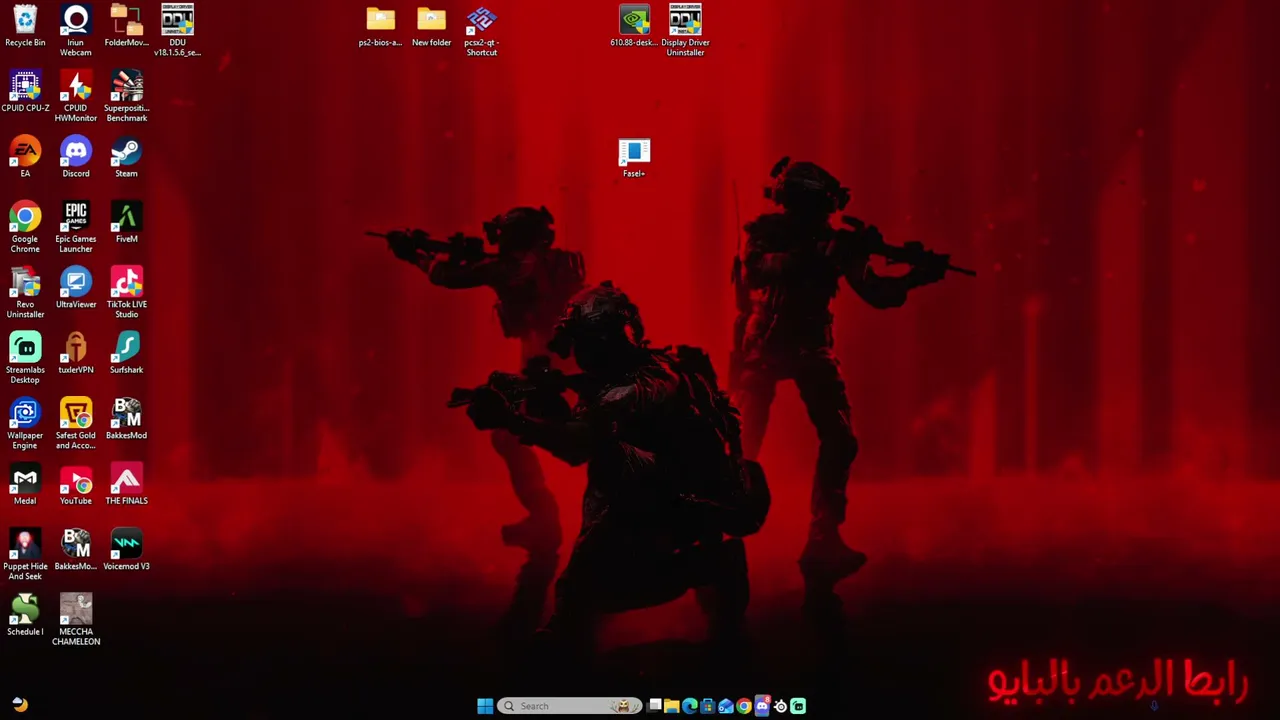Select the Surfshark desktop shortcut
The height and width of the screenshot is (720, 1280).
pos(126,354)
